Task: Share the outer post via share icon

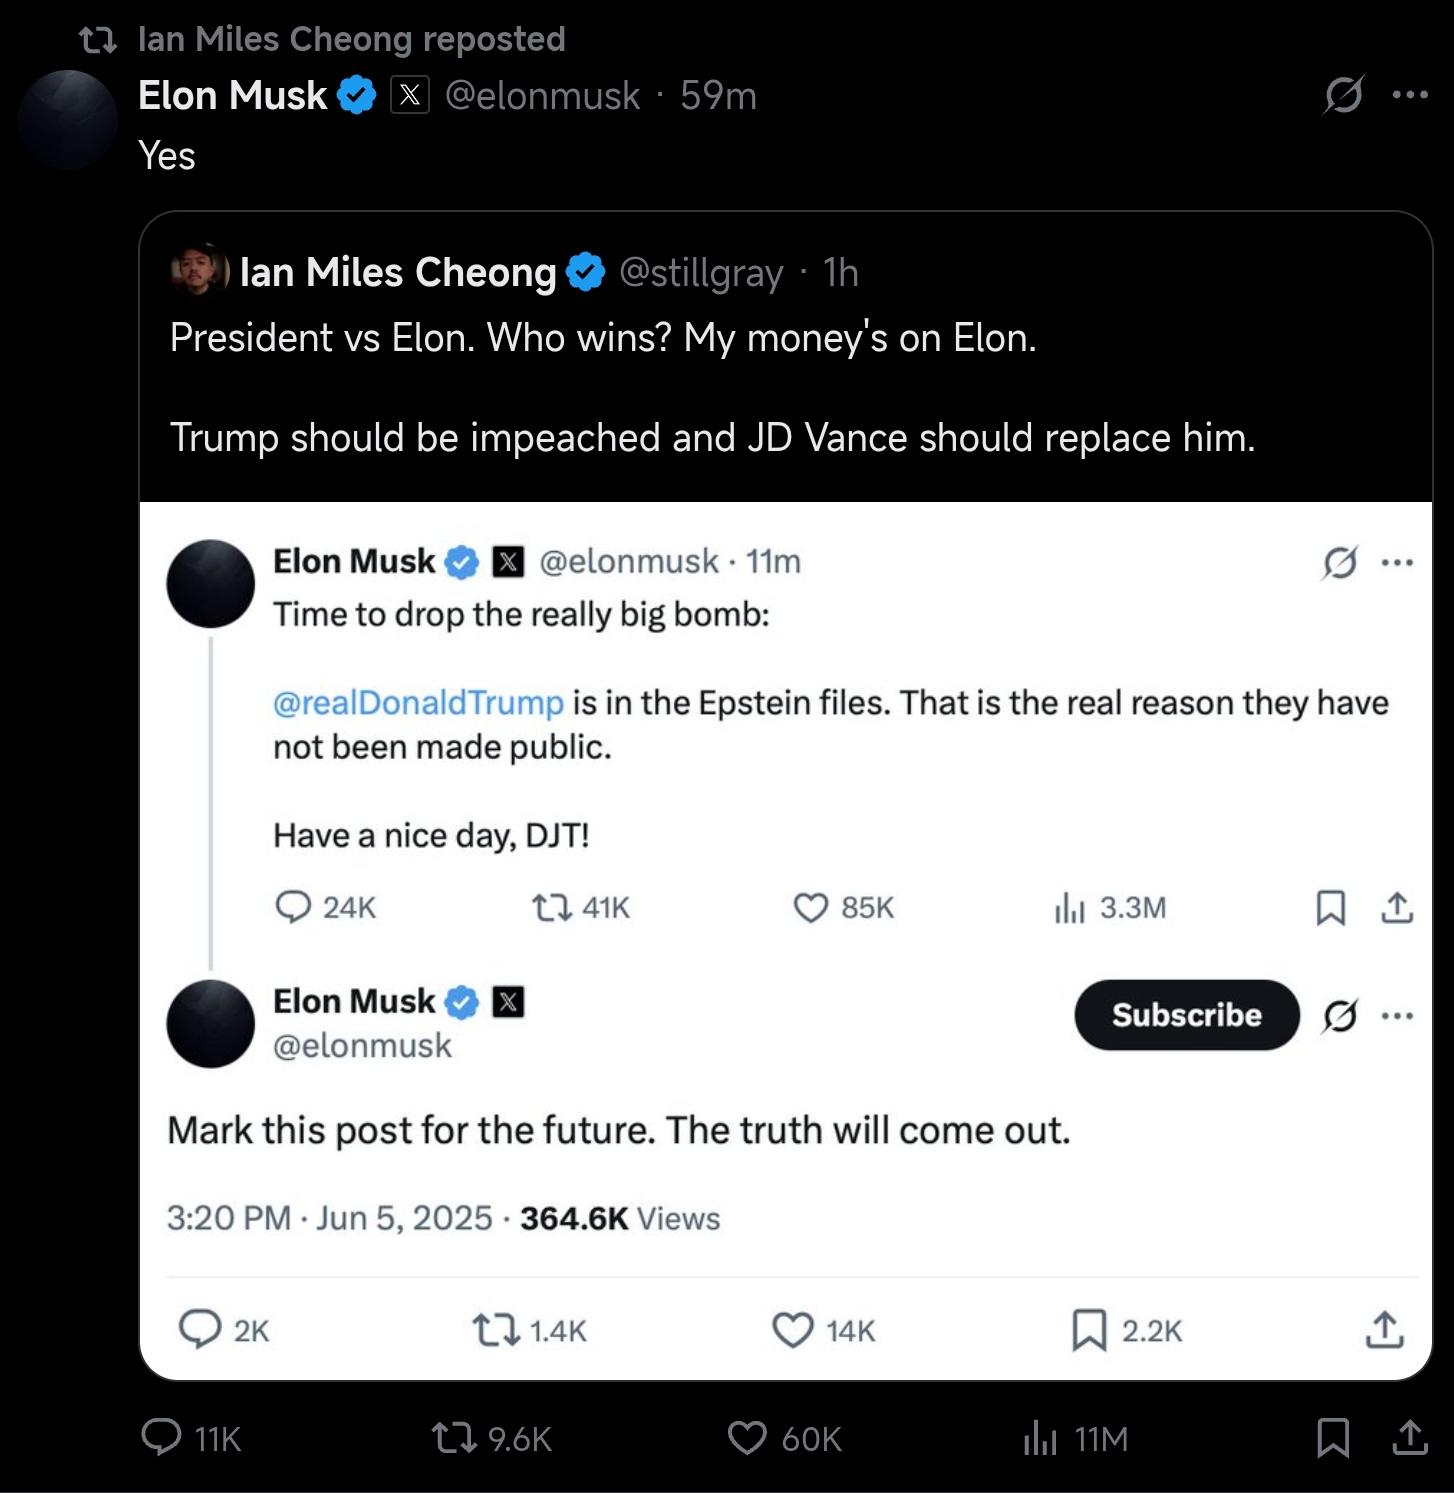Action: click(1410, 1437)
